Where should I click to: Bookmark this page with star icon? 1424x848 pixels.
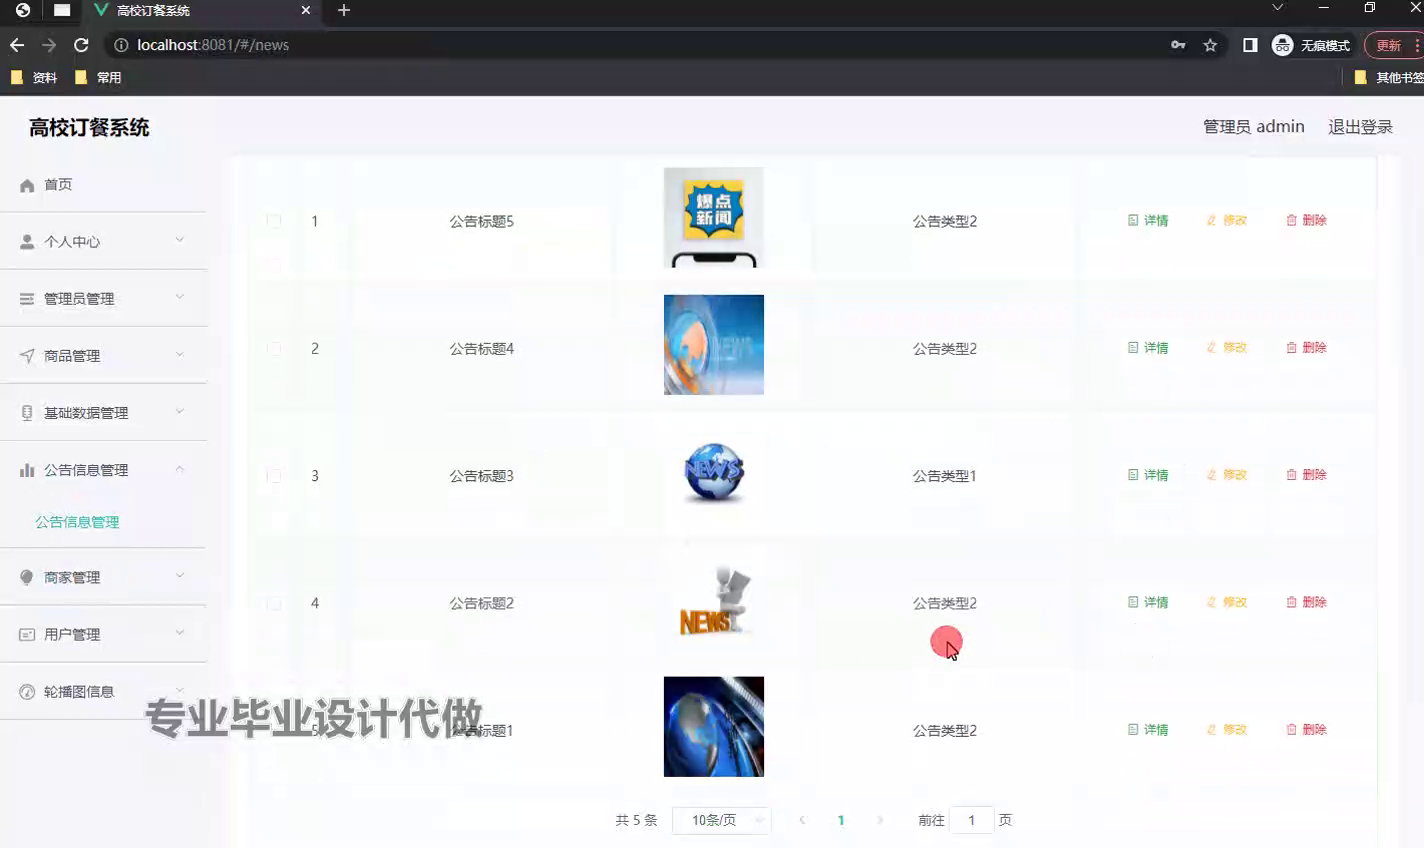coord(1210,45)
